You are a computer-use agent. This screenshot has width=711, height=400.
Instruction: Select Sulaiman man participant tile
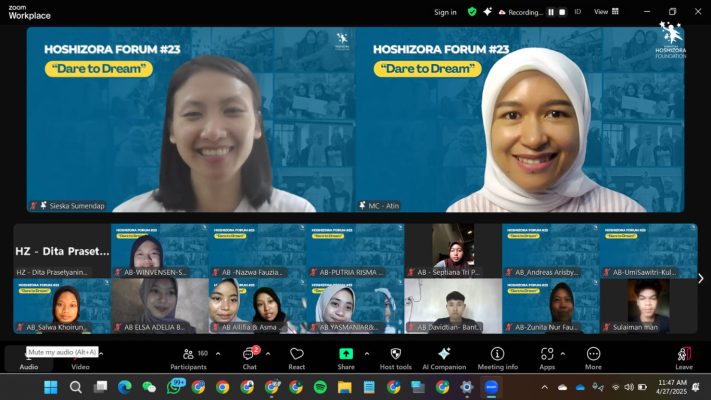click(x=648, y=306)
